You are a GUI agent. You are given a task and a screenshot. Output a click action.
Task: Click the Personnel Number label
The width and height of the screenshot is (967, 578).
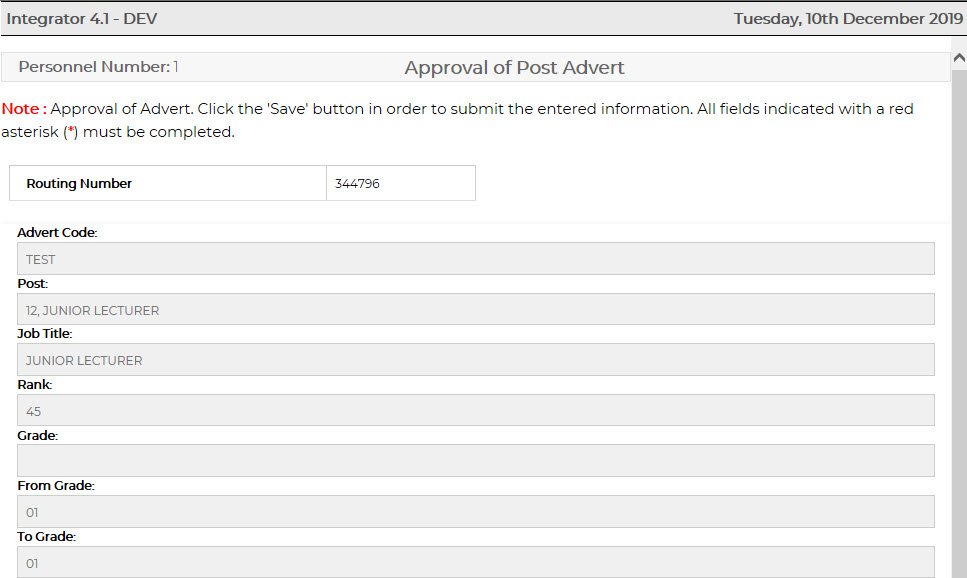point(94,67)
